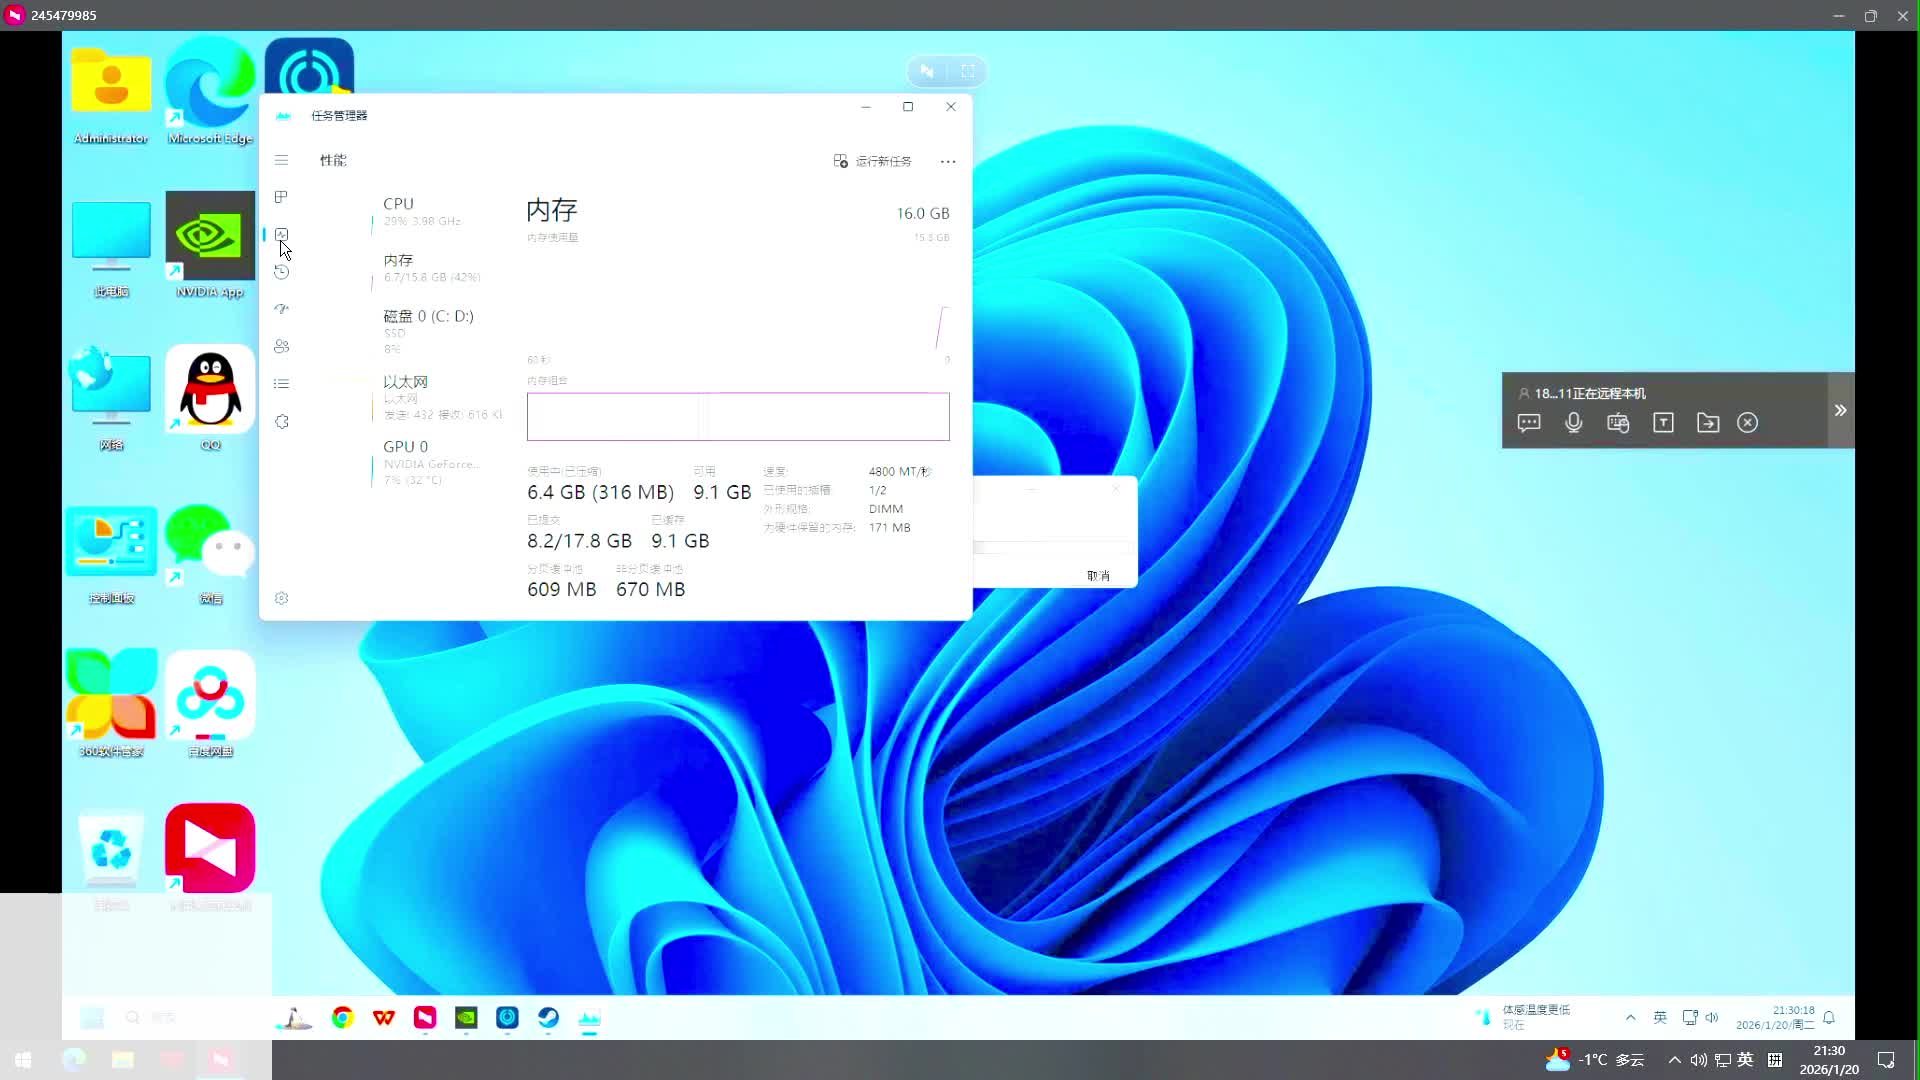Image resolution: width=1920 pixels, height=1080 pixels.
Task: Click 取消 cancel button in small dialog
Action: coord(1098,576)
